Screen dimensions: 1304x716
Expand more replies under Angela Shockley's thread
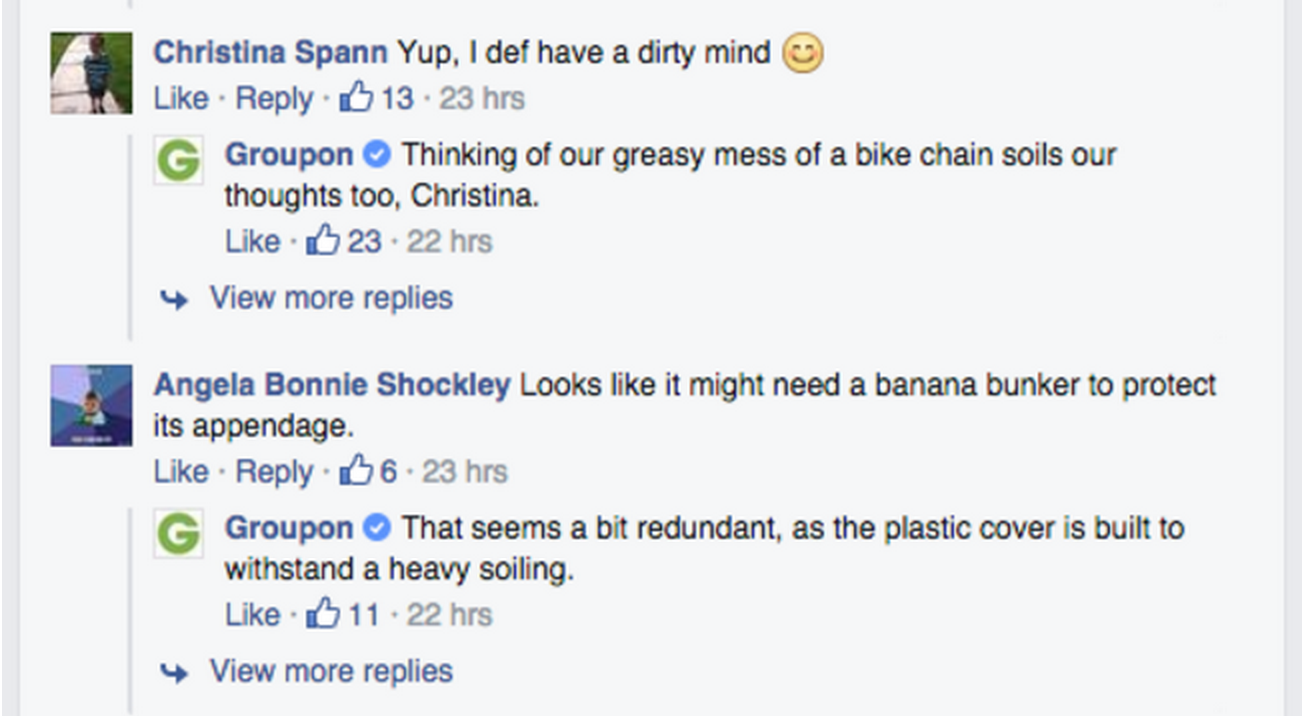[330, 670]
